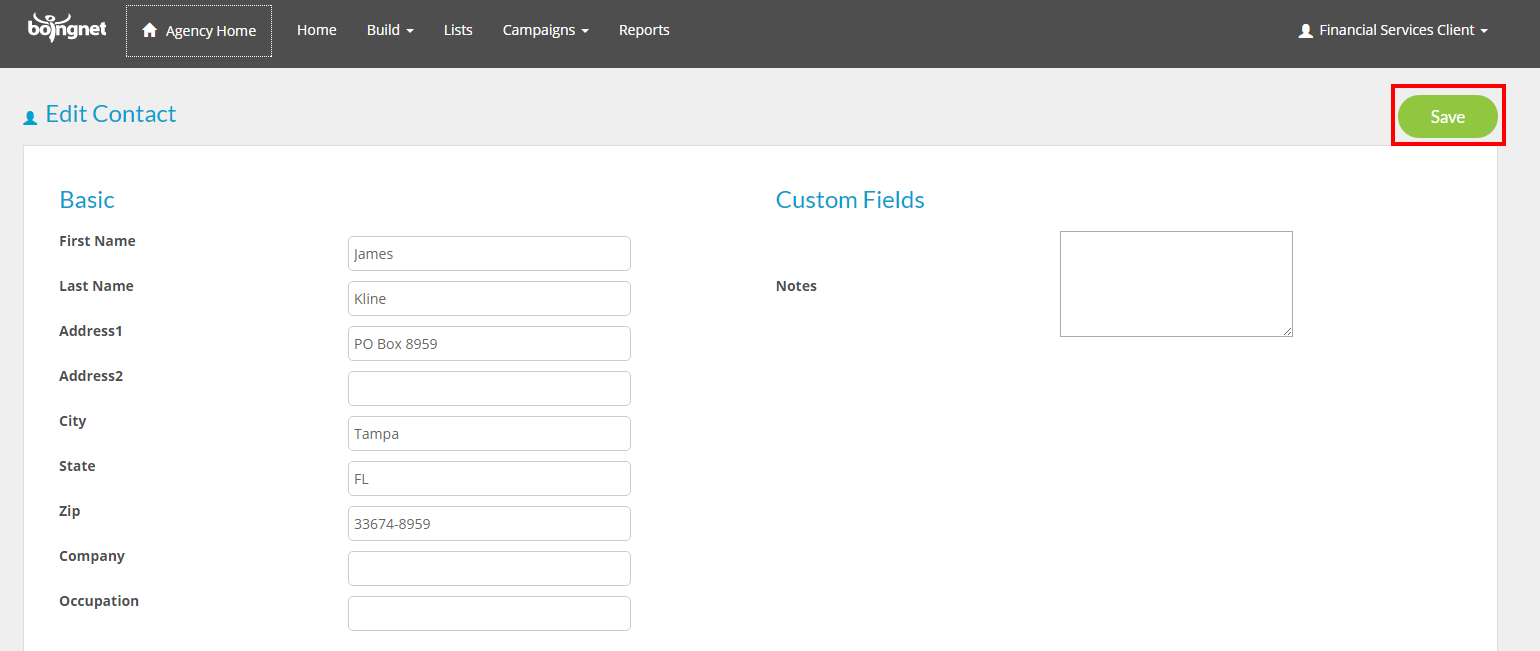Click the boingnet logo
Image resolution: width=1540 pixels, height=651 pixels.
67,28
